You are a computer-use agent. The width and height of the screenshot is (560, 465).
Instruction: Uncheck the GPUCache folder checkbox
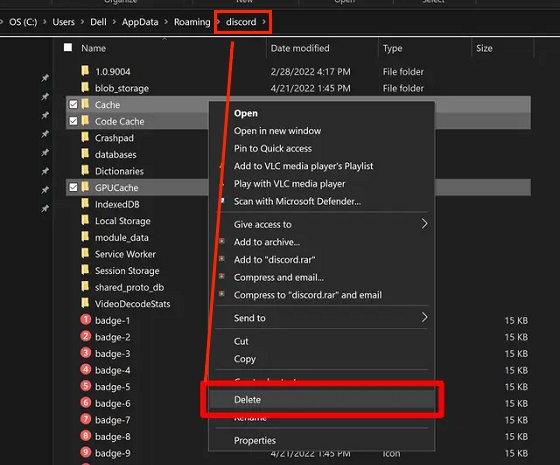point(73,187)
